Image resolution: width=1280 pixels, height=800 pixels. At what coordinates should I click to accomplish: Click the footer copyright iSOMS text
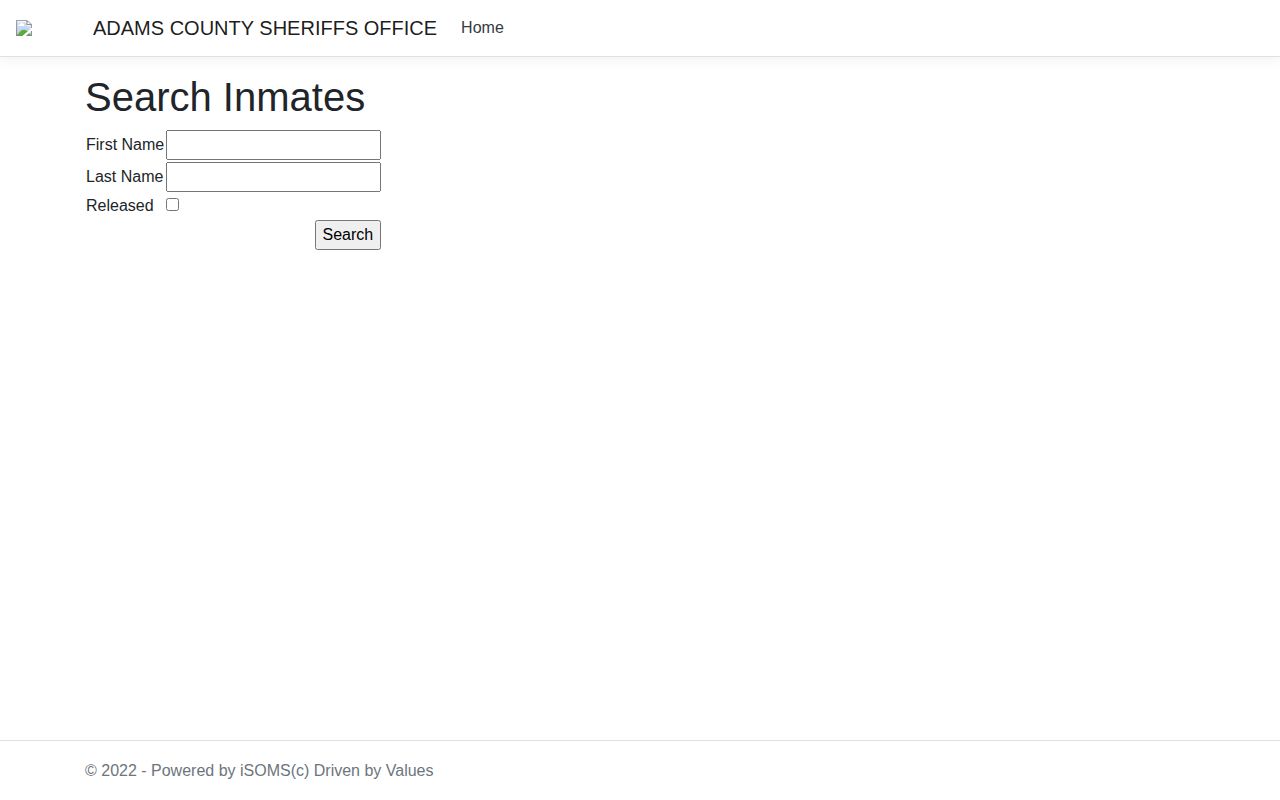pyautogui.click(x=259, y=771)
